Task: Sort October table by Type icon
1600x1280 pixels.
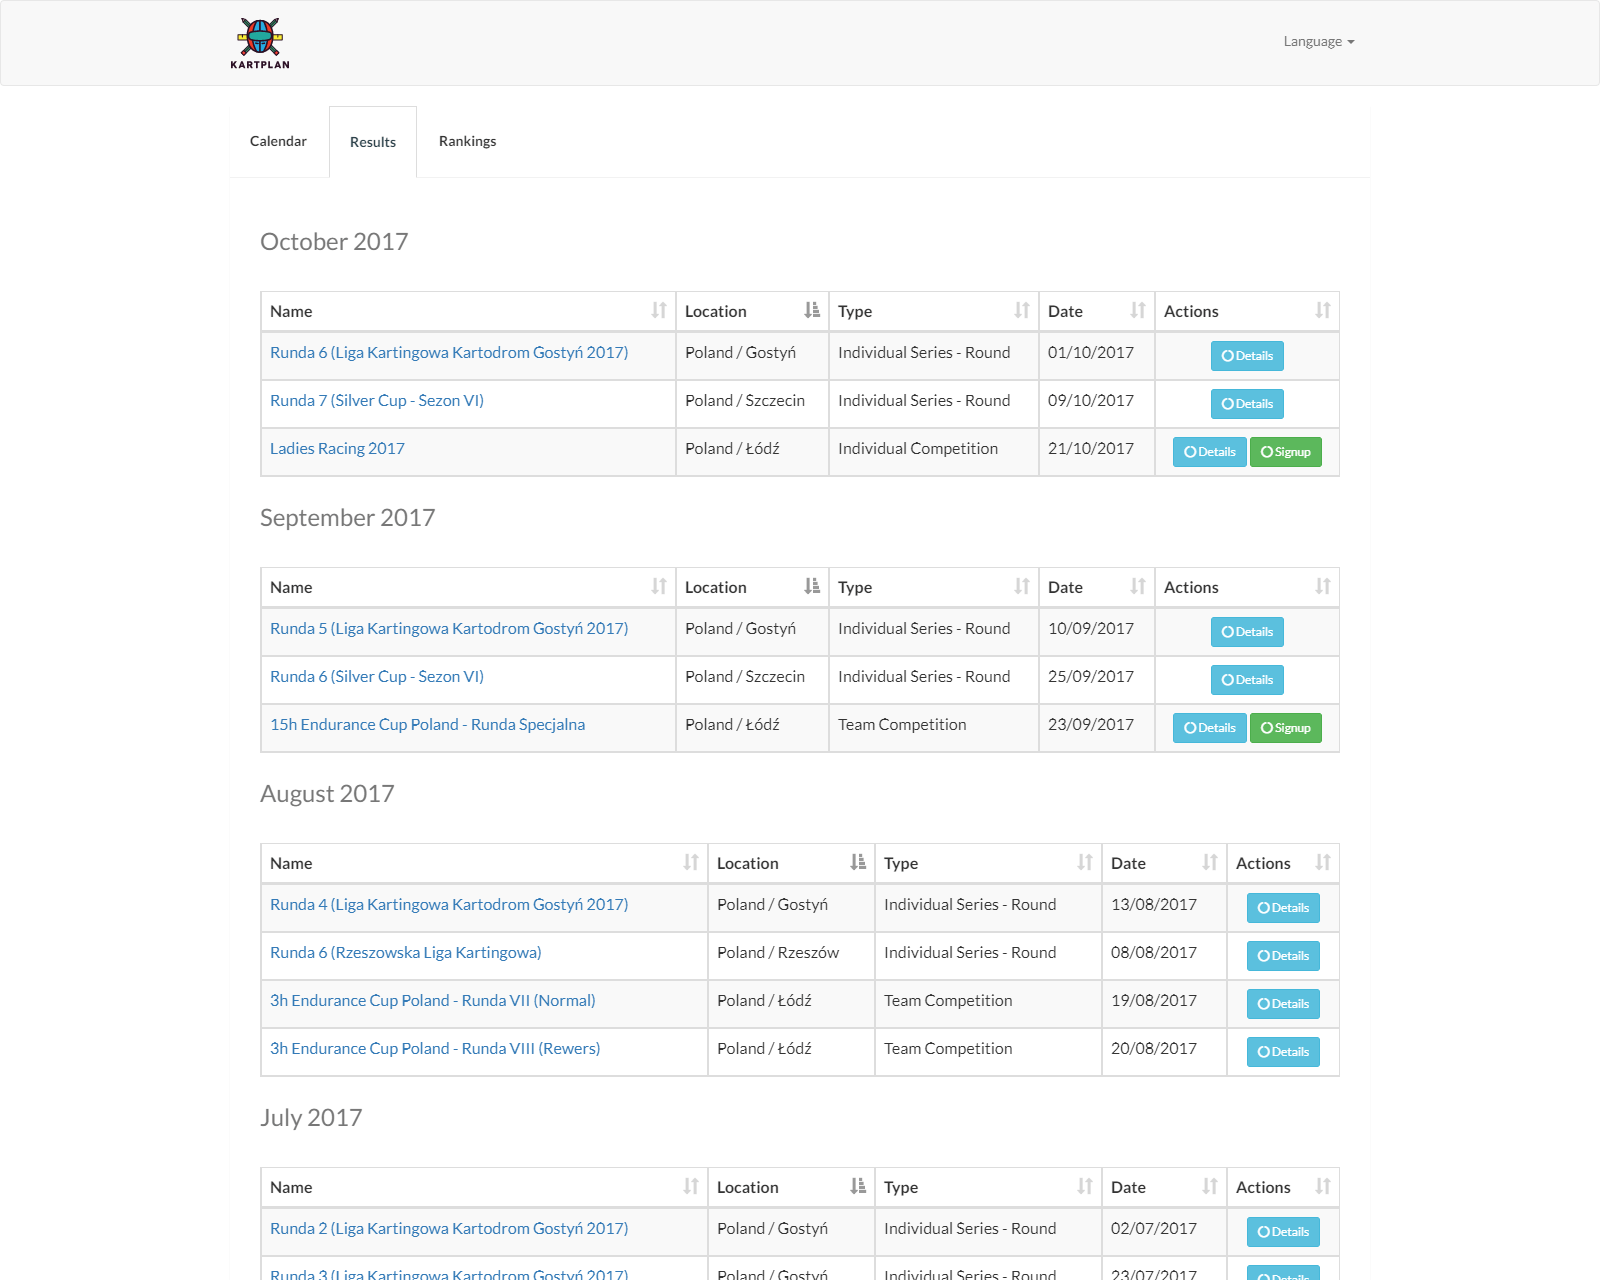Action: pos(1022,311)
